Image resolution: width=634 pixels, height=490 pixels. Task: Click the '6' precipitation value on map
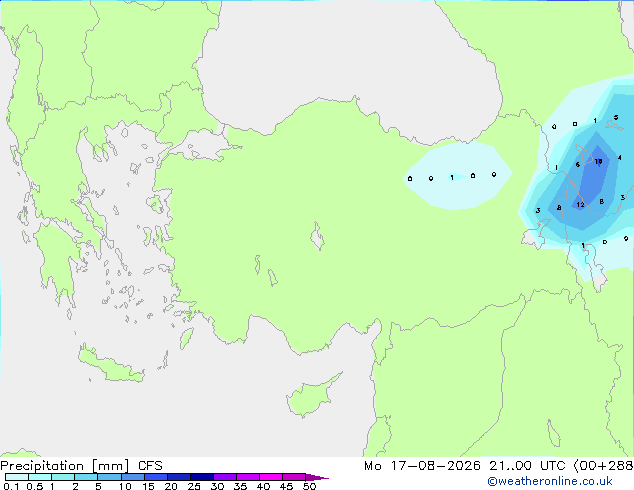pos(577,165)
